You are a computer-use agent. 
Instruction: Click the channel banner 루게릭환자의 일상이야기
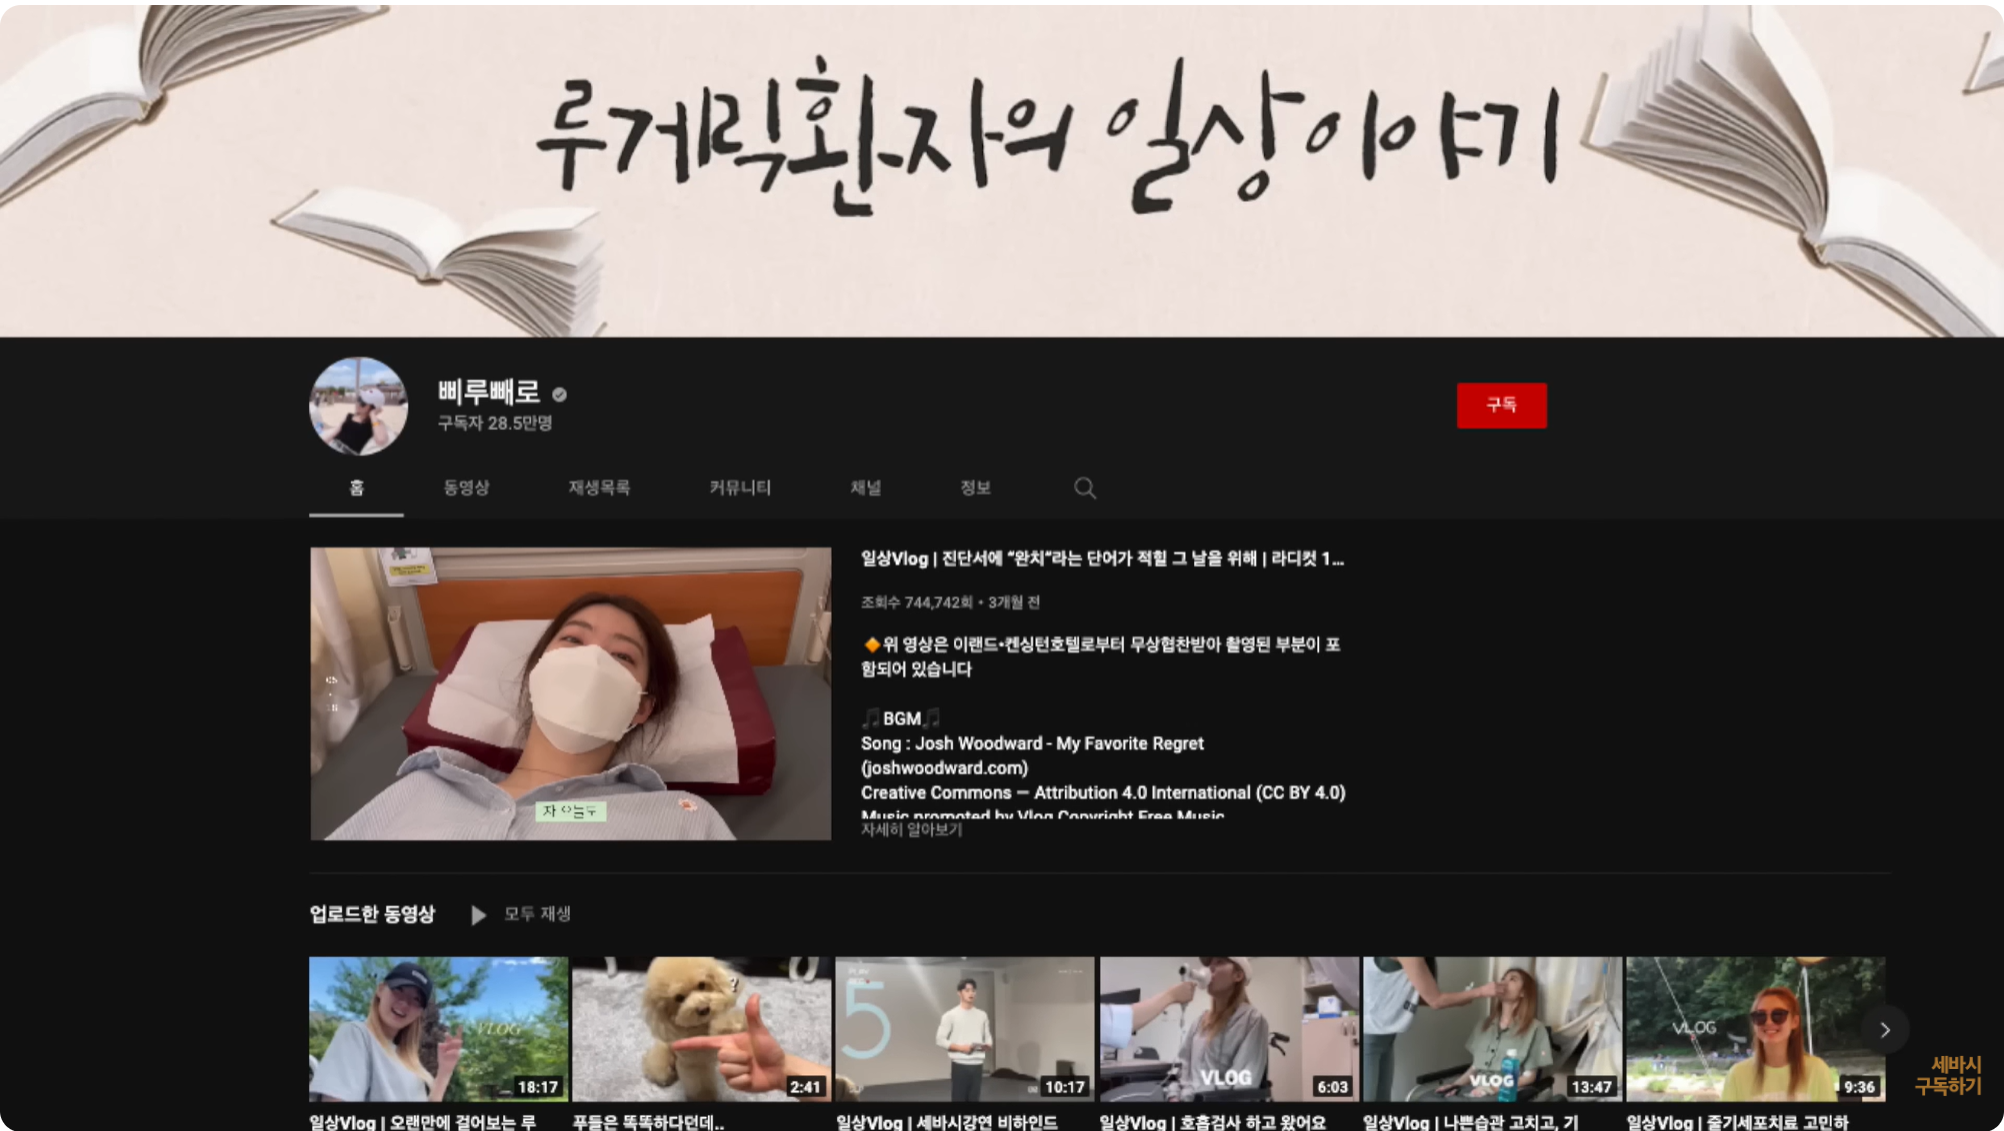[1002, 170]
